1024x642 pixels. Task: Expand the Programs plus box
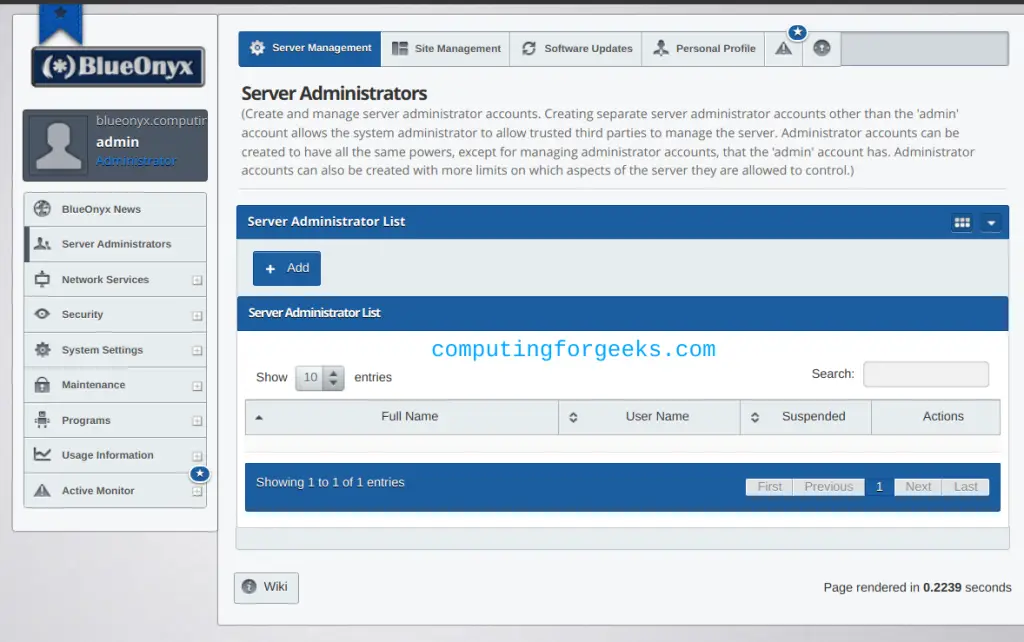[197, 421]
